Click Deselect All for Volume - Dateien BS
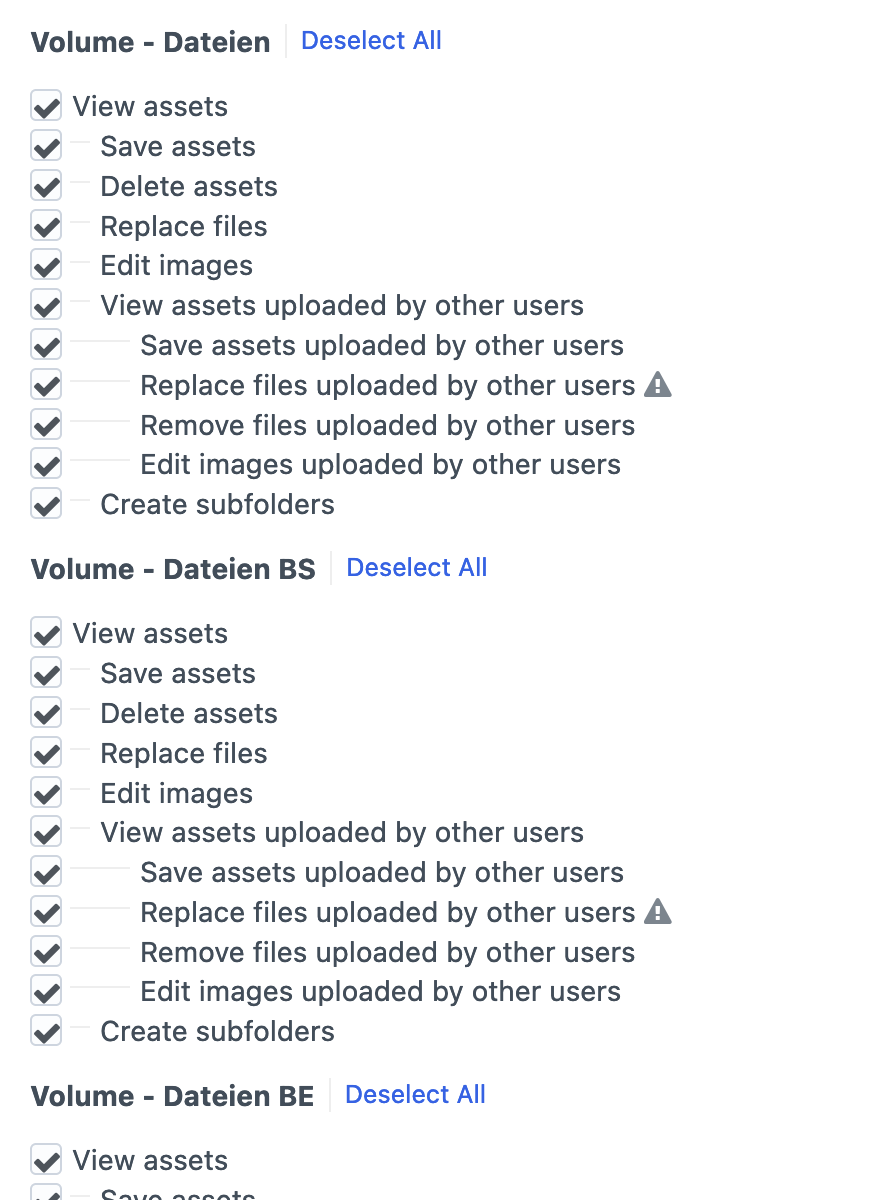This screenshot has height=1200, width=884. [x=417, y=567]
